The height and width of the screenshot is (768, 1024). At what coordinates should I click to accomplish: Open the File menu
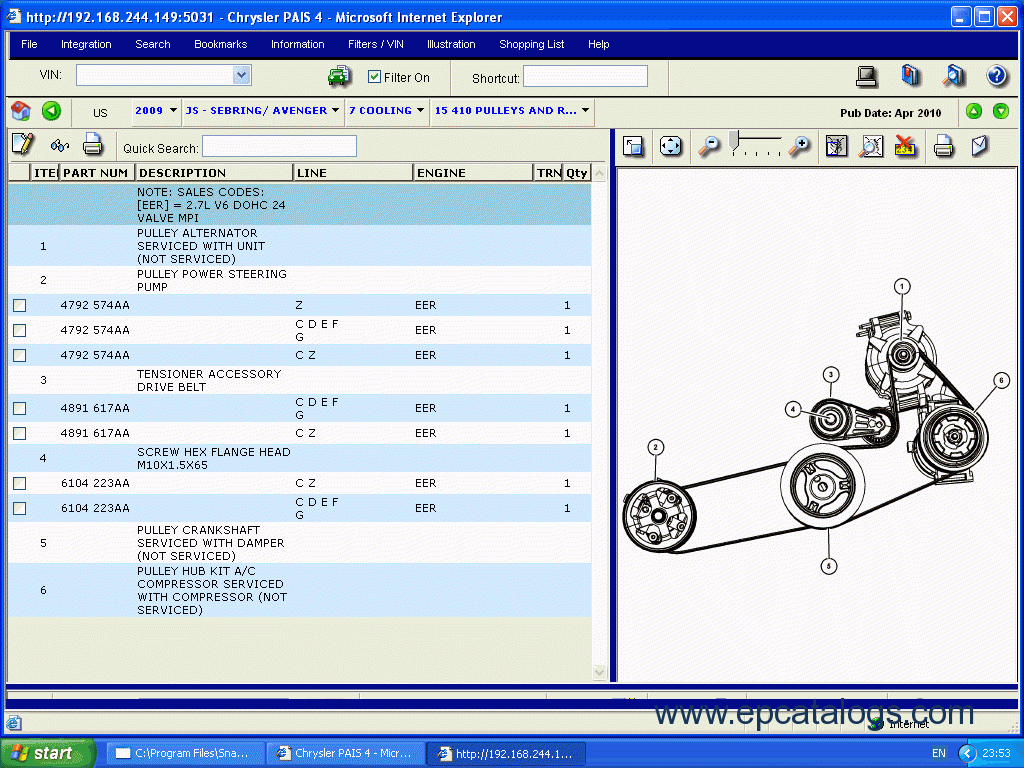click(29, 44)
